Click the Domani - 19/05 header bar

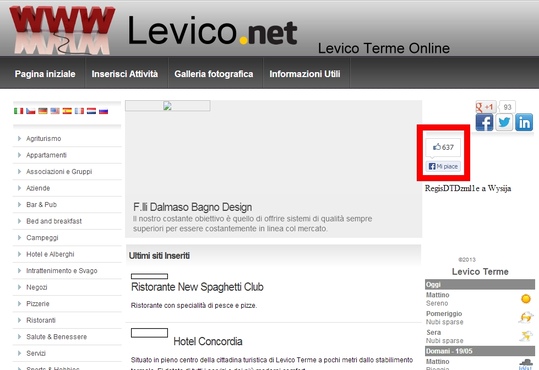480,351
